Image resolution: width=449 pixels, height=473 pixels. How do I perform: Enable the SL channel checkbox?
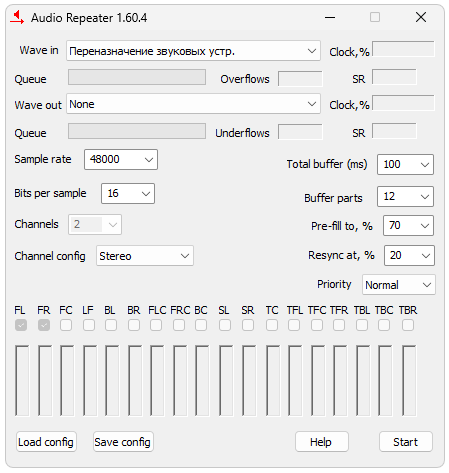pos(225,325)
